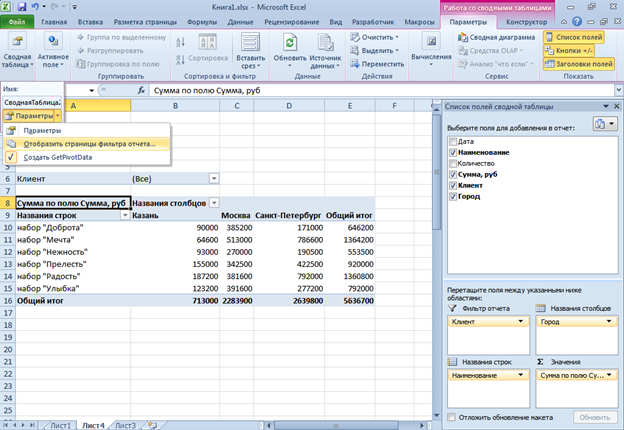624x430 pixels.
Task: Switch to the Конструктор ribbon tab
Action: click(526, 20)
